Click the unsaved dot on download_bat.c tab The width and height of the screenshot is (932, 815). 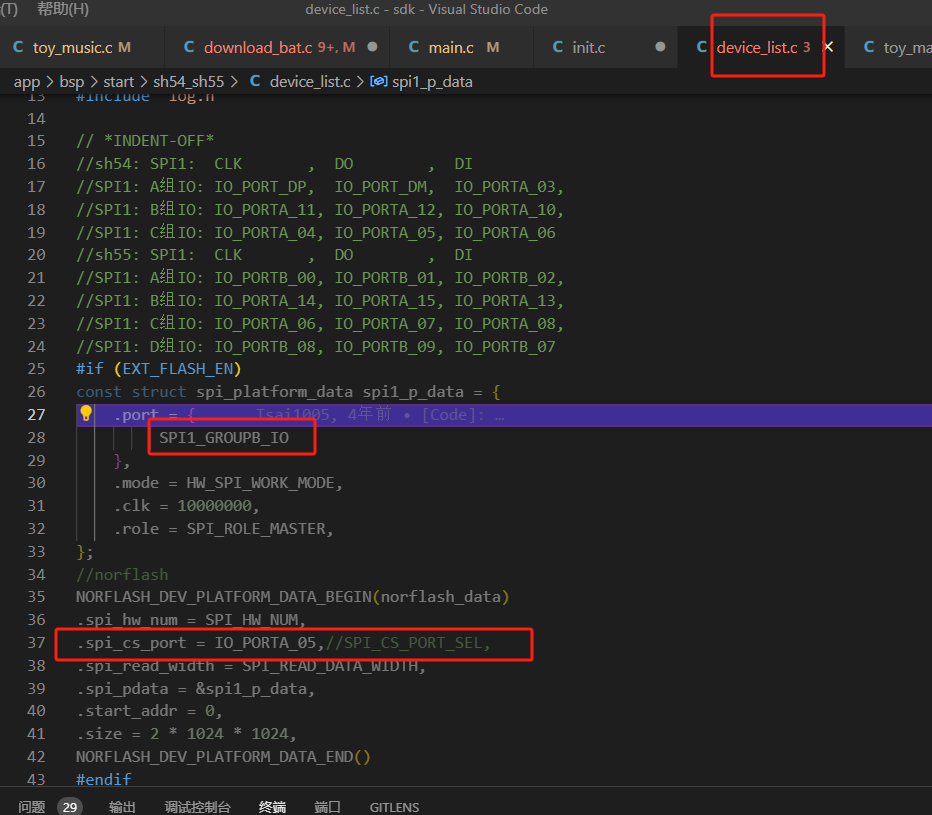coord(372,47)
